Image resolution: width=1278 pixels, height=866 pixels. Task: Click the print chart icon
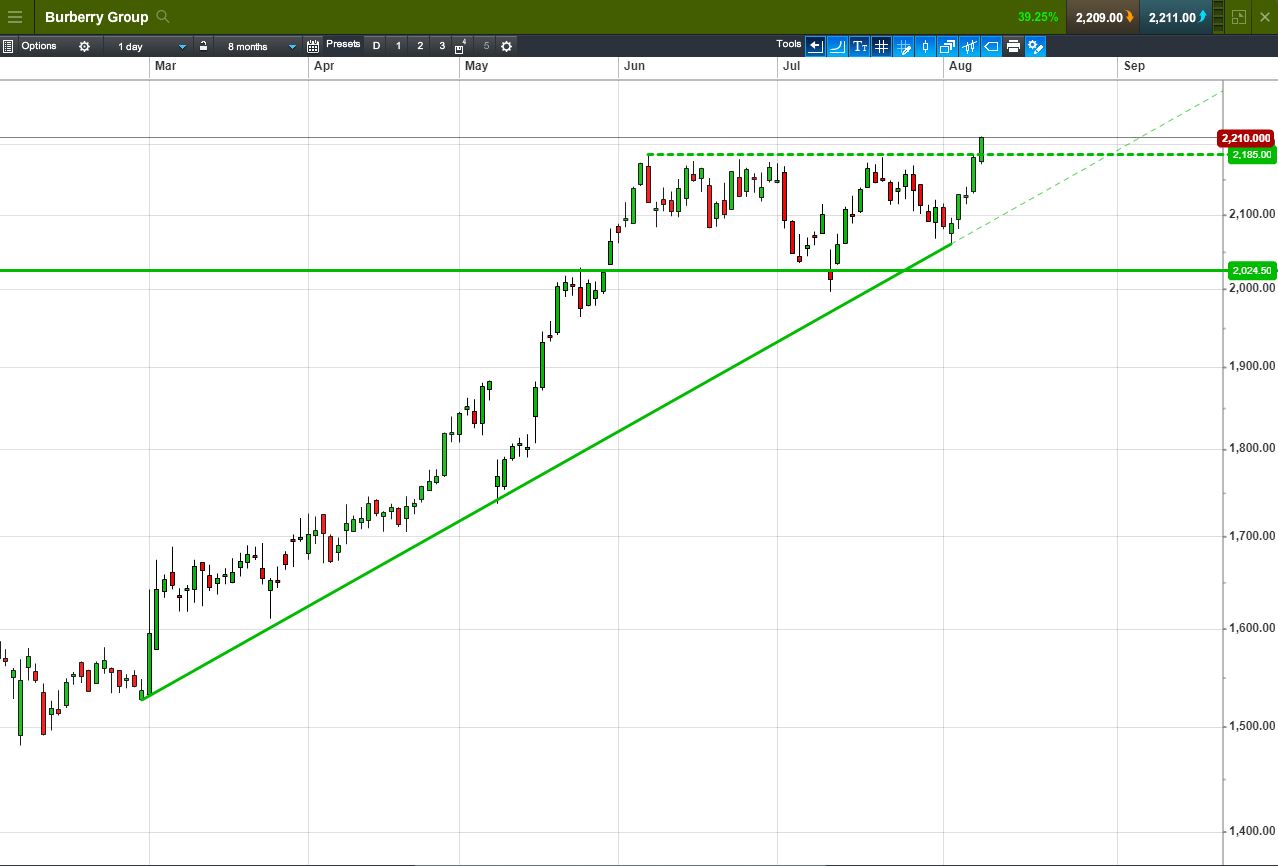pos(1014,46)
